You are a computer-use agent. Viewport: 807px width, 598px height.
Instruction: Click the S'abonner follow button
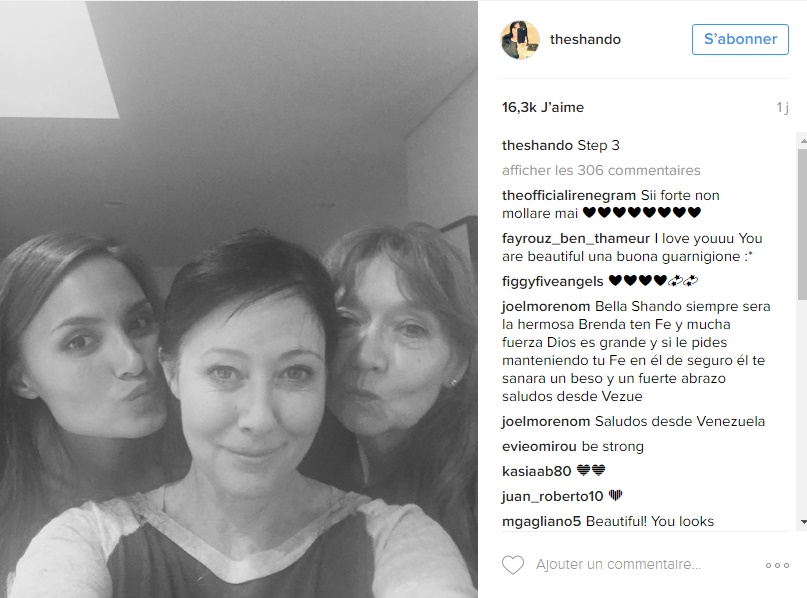click(x=740, y=39)
